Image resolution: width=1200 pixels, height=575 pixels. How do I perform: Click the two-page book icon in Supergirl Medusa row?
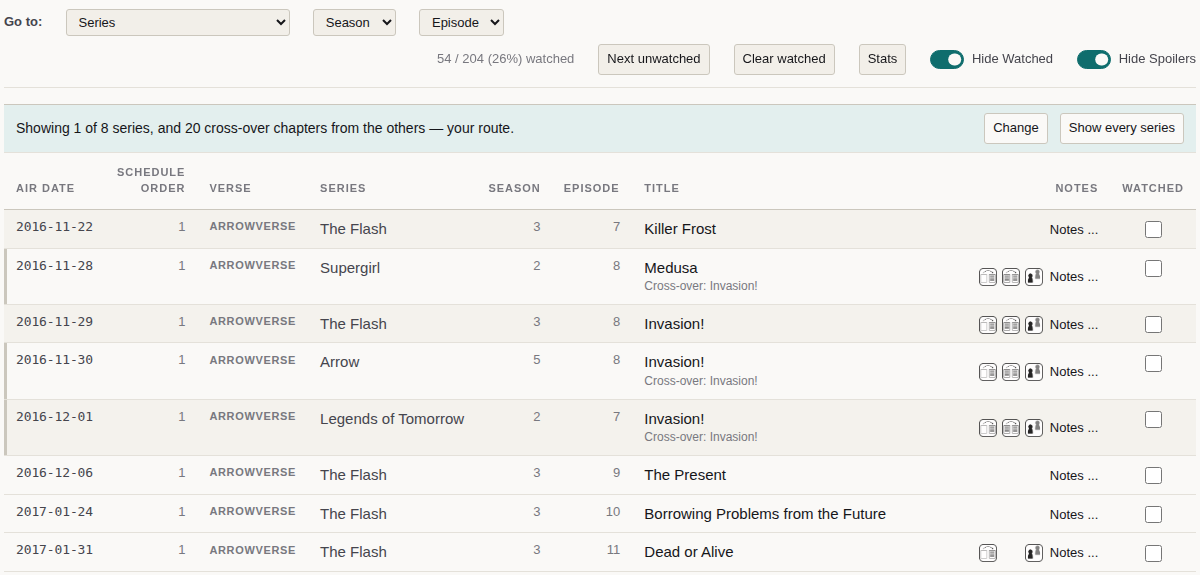pyautogui.click(x=1011, y=277)
